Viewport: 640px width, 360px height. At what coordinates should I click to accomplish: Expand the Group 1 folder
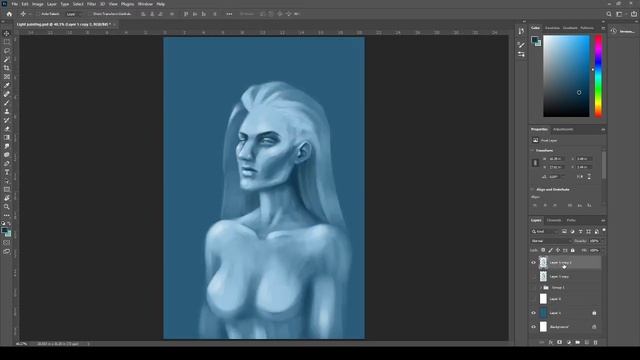(541, 288)
